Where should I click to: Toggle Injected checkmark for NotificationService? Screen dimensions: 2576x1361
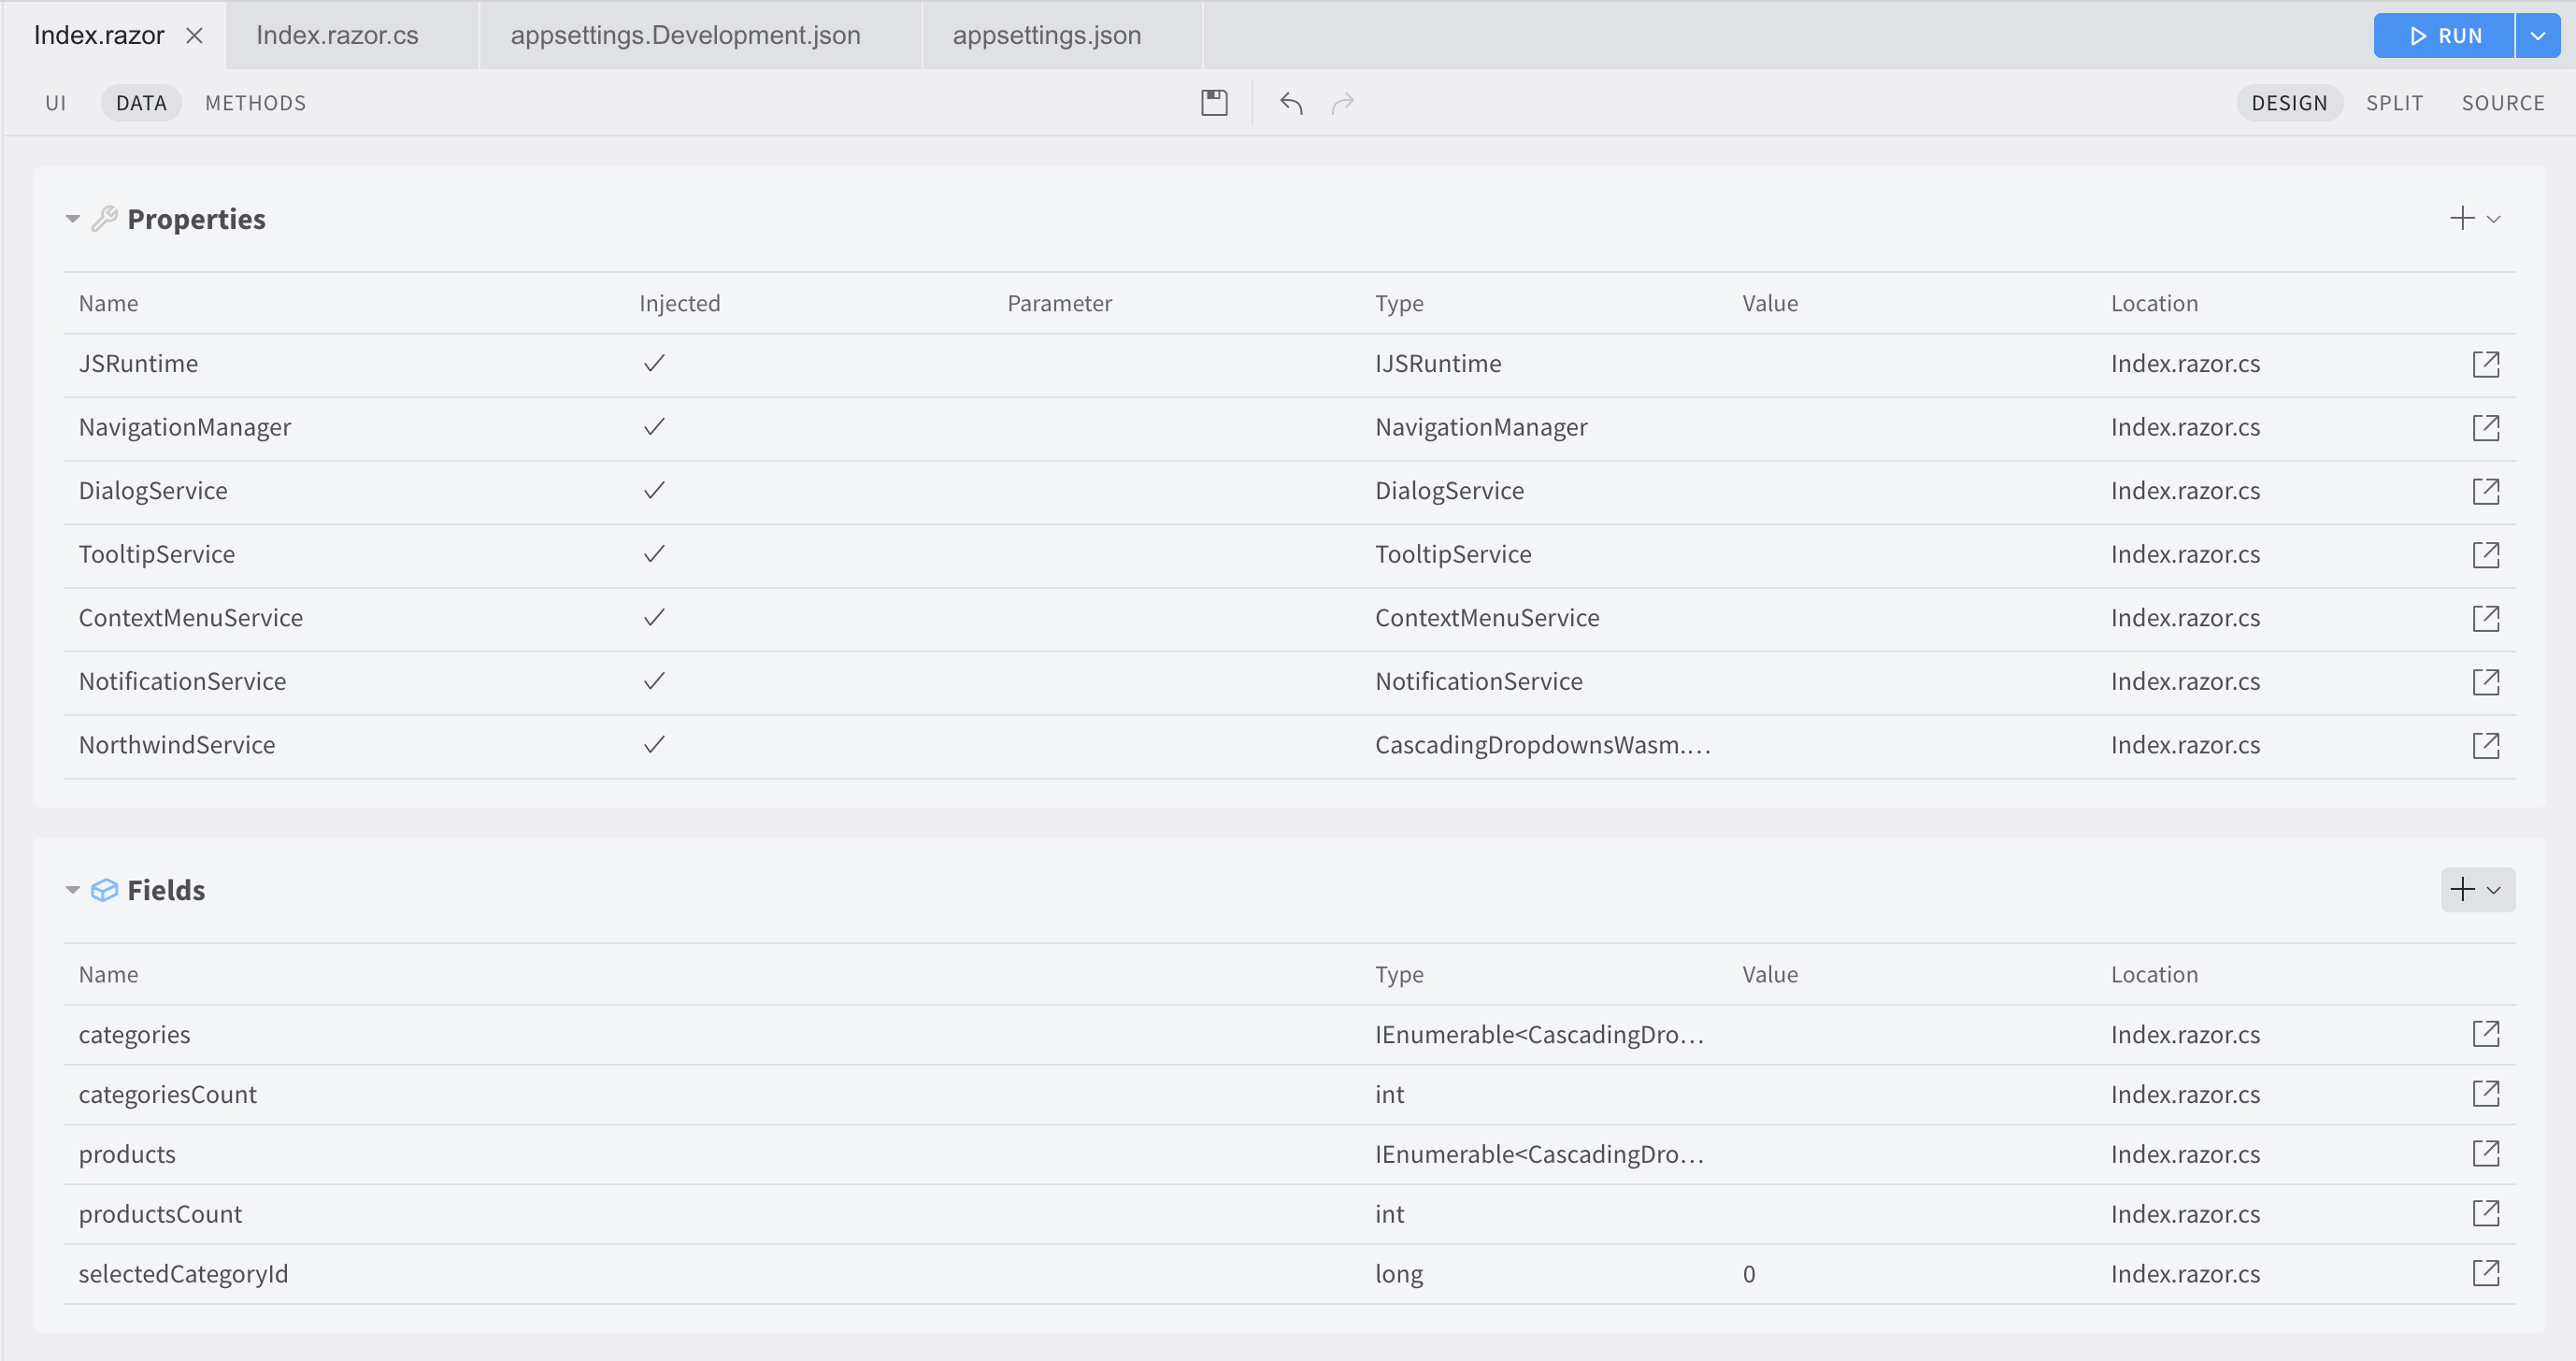654,681
